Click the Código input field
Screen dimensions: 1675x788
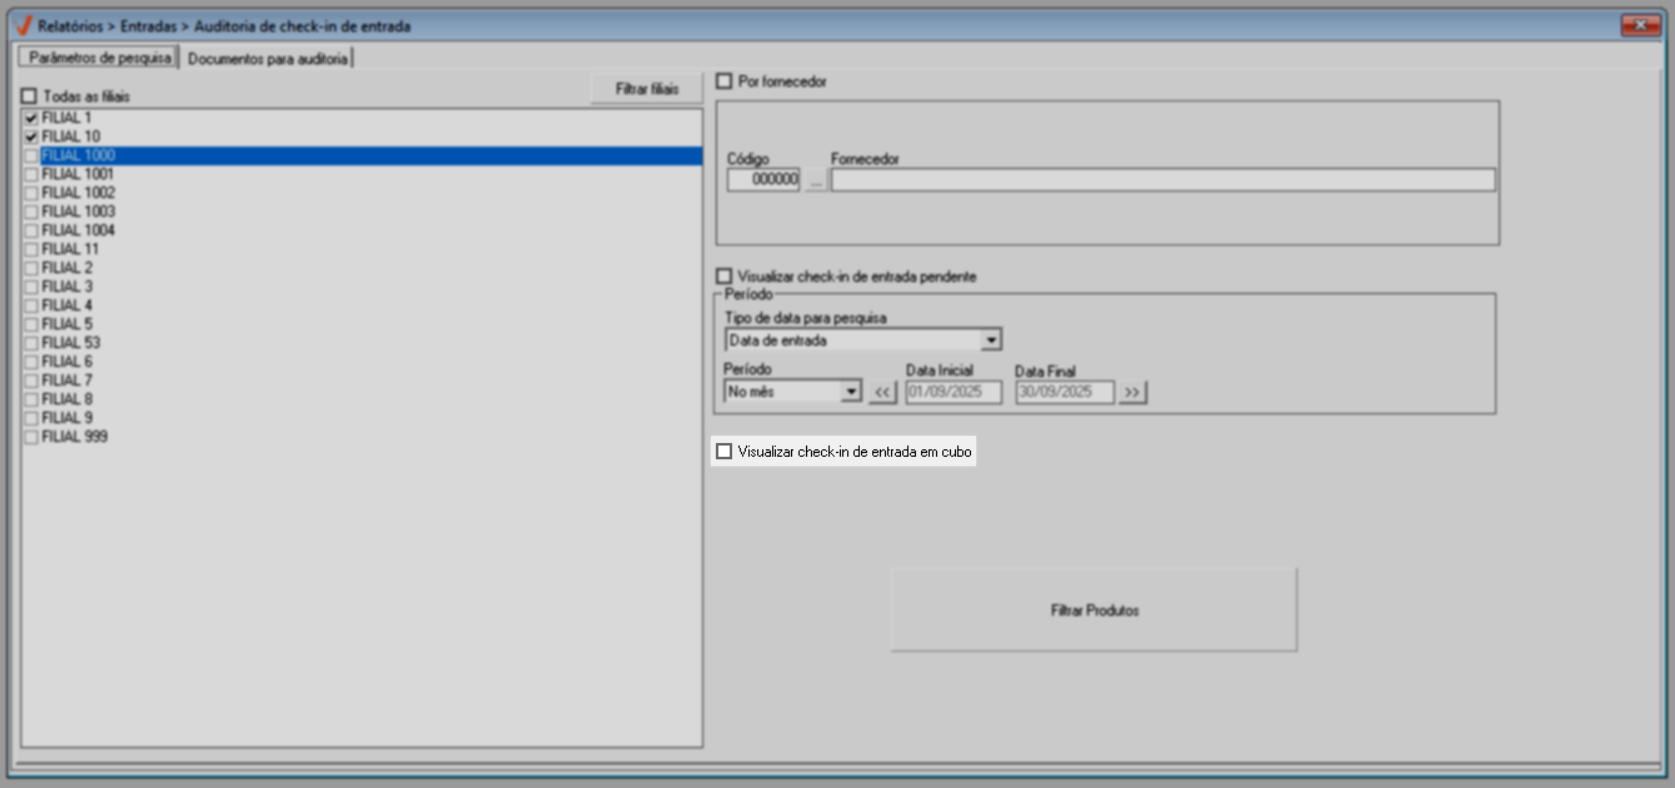pos(763,180)
